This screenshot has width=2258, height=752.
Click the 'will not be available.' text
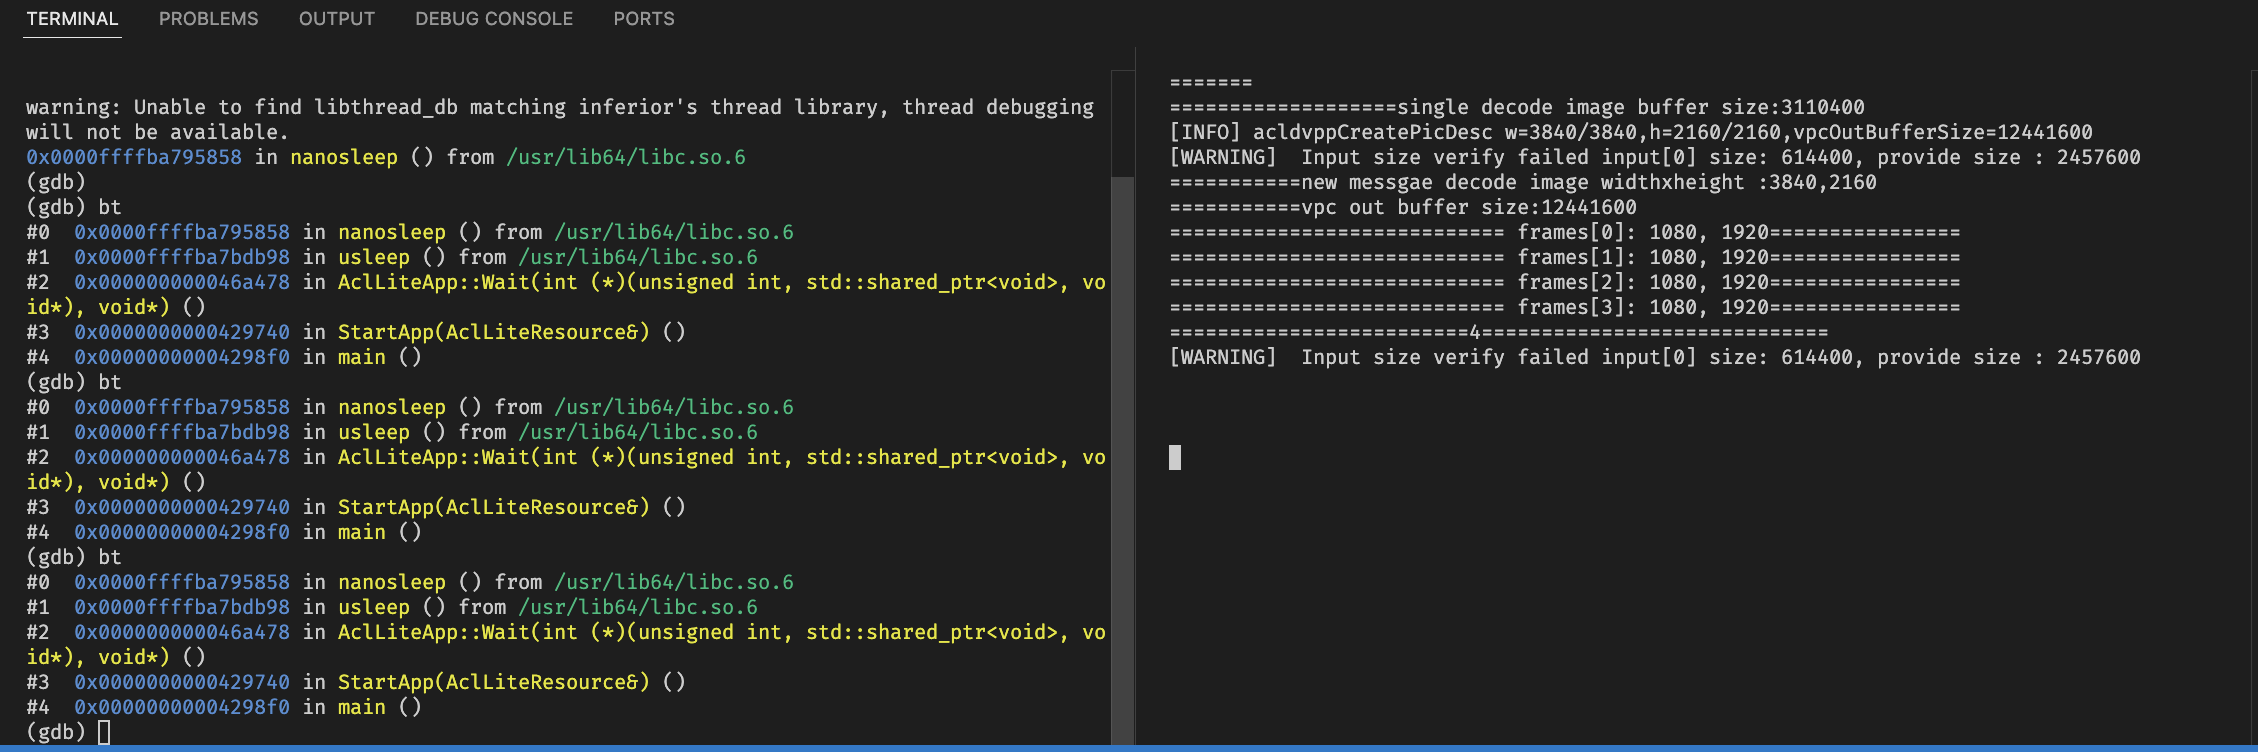[x=157, y=132]
